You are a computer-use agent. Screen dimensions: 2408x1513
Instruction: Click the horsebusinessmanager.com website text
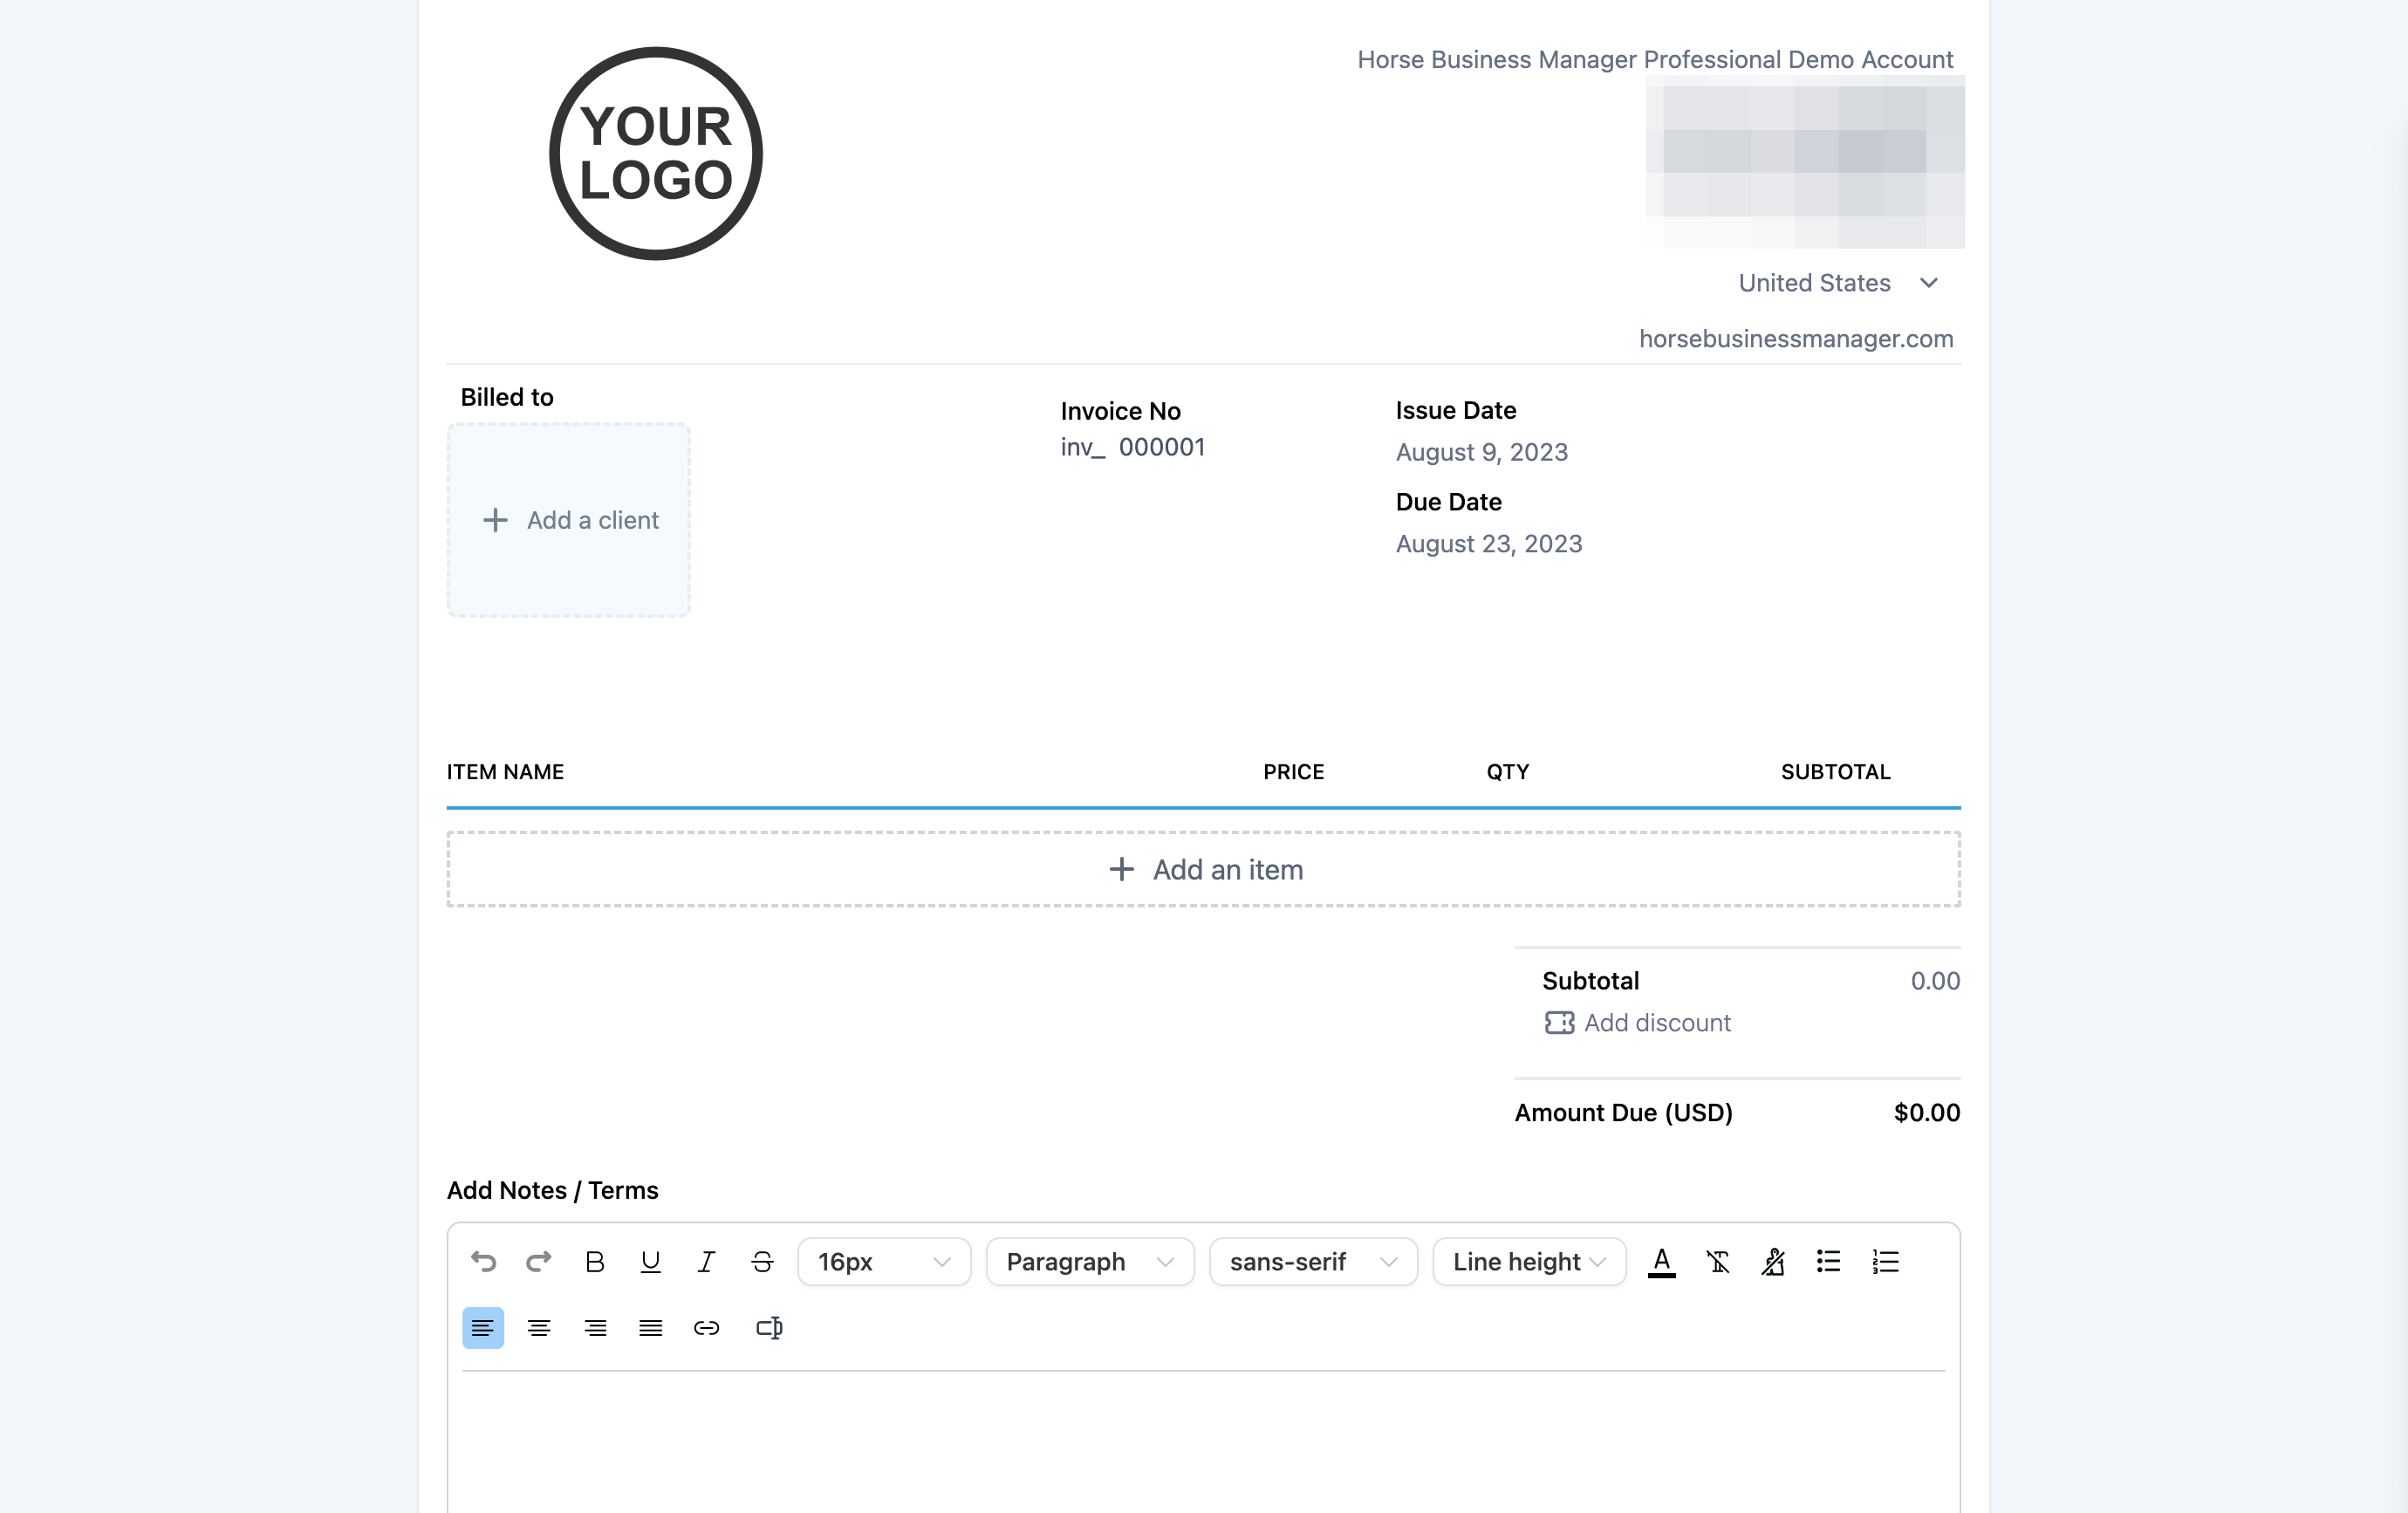[x=1796, y=339]
